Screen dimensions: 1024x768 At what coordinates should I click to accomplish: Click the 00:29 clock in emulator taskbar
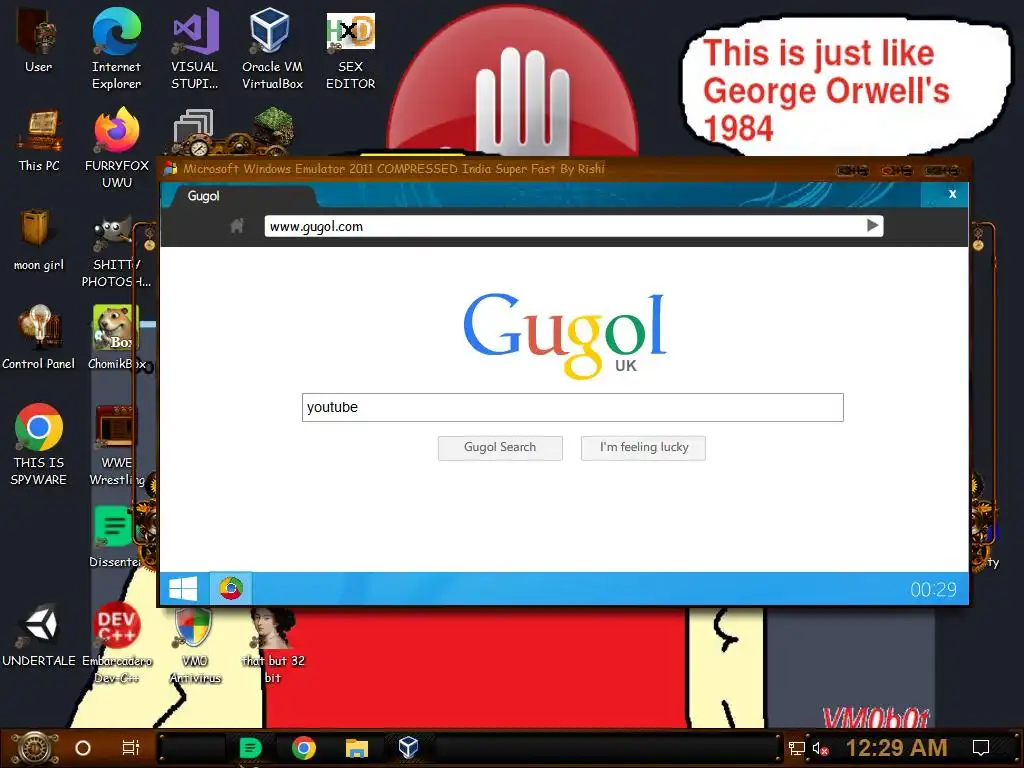pos(933,590)
